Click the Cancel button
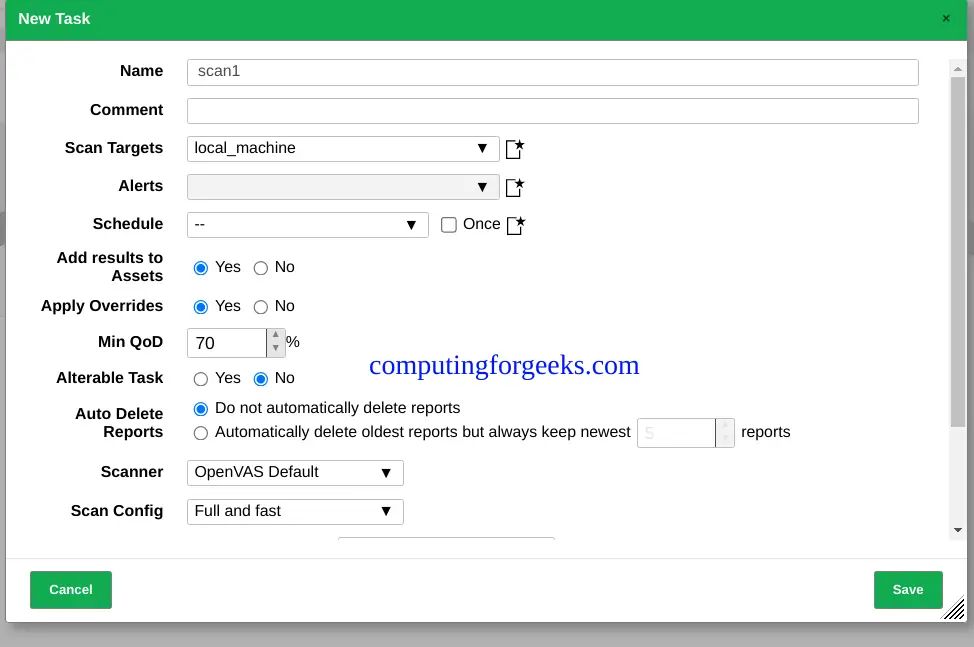Screen dimensions: 974x647 [x=71, y=590]
